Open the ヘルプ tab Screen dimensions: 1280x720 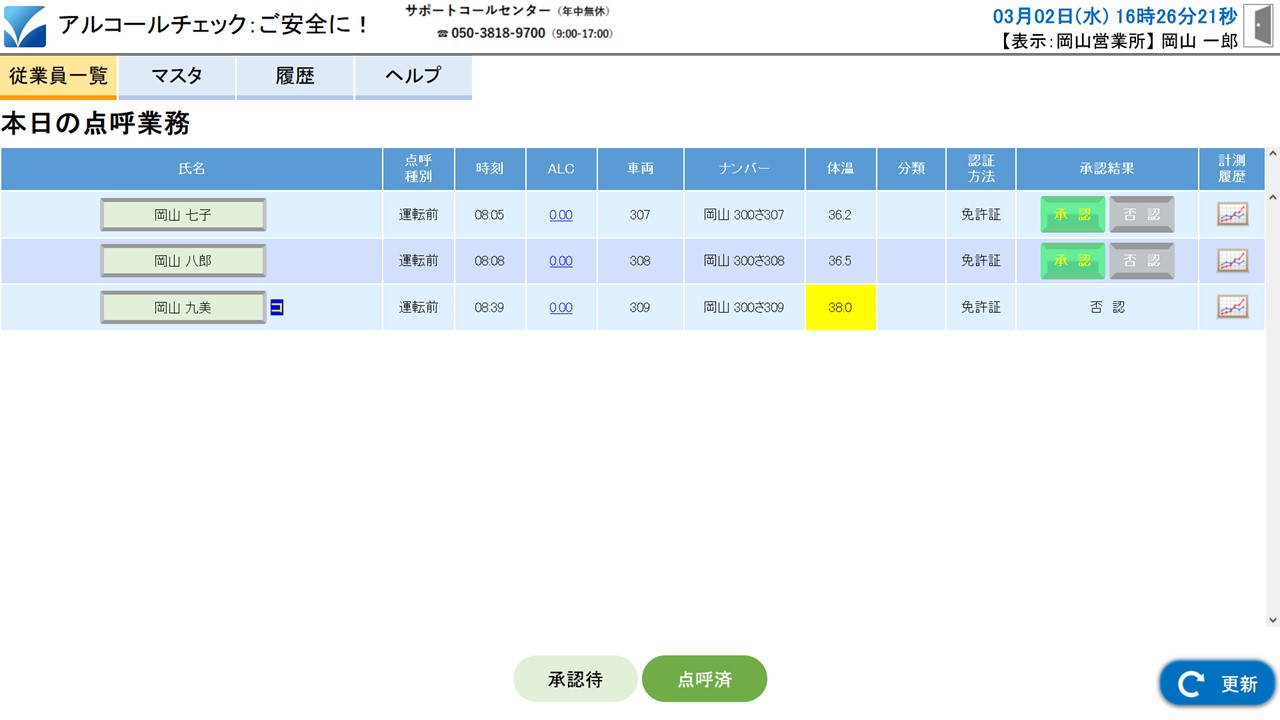413,77
